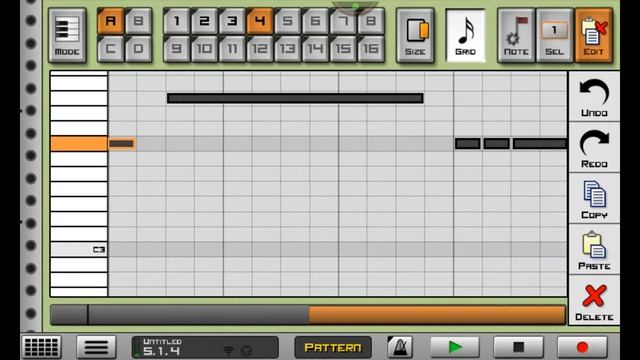Image resolution: width=640 pixels, height=360 pixels.
Task: Paste the copied notes
Action: [594, 250]
